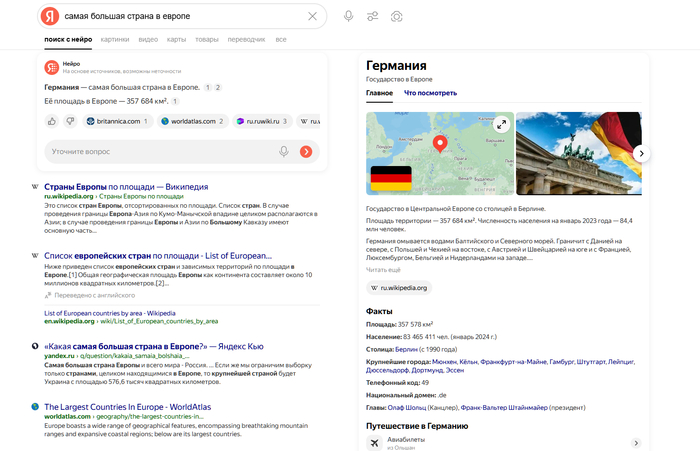Screen dimensions: 700x451
Task: Click citation number 2 after first Neuro sentence
Action: [x=218, y=88]
